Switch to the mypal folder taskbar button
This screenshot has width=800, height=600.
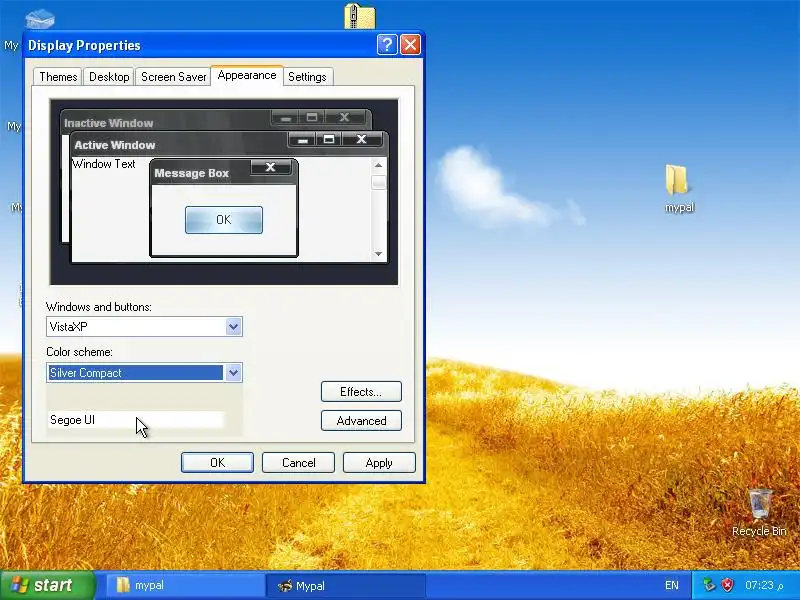pyautogui.click(x=185, y=585)
